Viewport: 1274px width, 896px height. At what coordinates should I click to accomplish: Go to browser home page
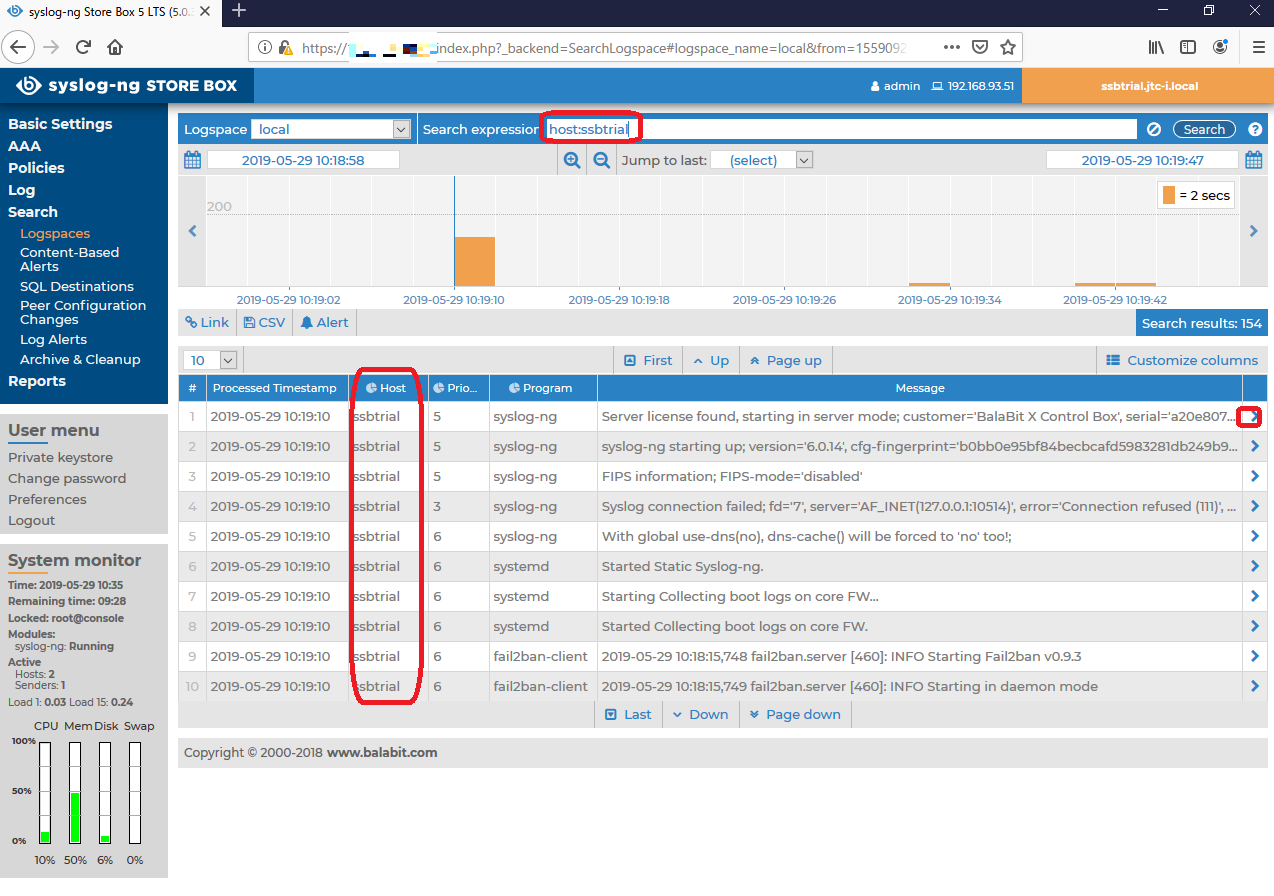pos(115,47)
